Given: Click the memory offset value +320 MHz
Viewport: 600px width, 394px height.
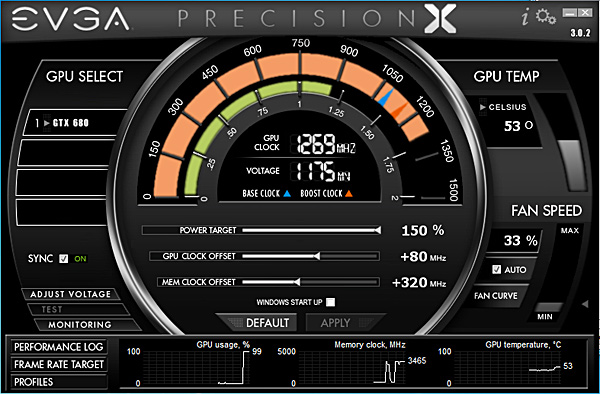Looking at the screenshot, I should pos(419,283).
